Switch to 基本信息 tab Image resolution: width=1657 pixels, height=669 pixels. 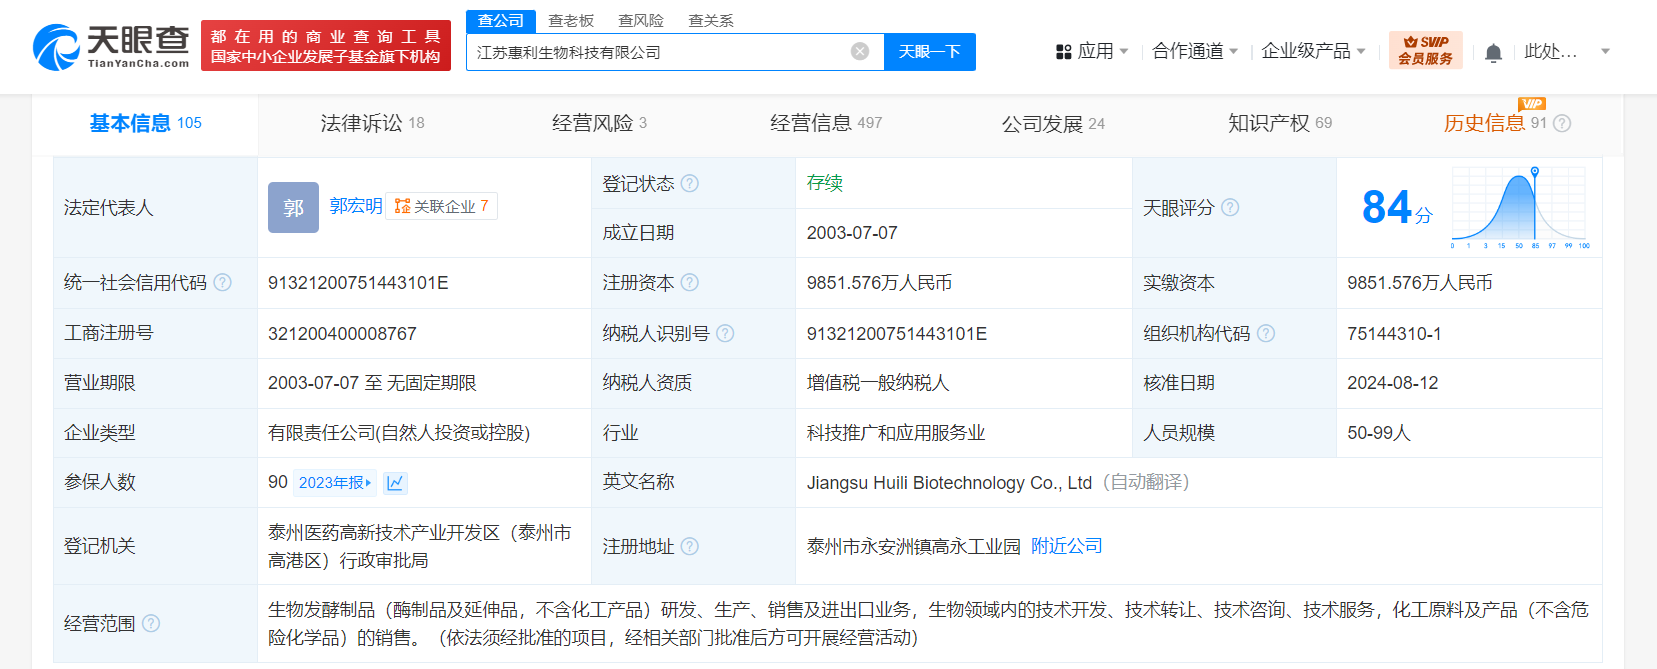point(146,123)
